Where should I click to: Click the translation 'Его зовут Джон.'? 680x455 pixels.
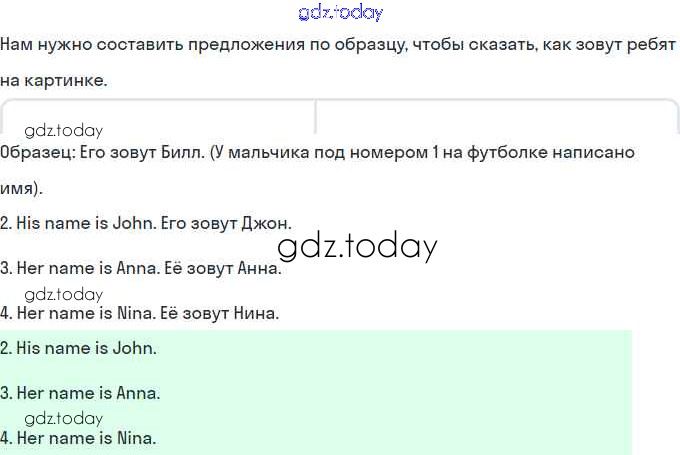[x=226, y=223]
